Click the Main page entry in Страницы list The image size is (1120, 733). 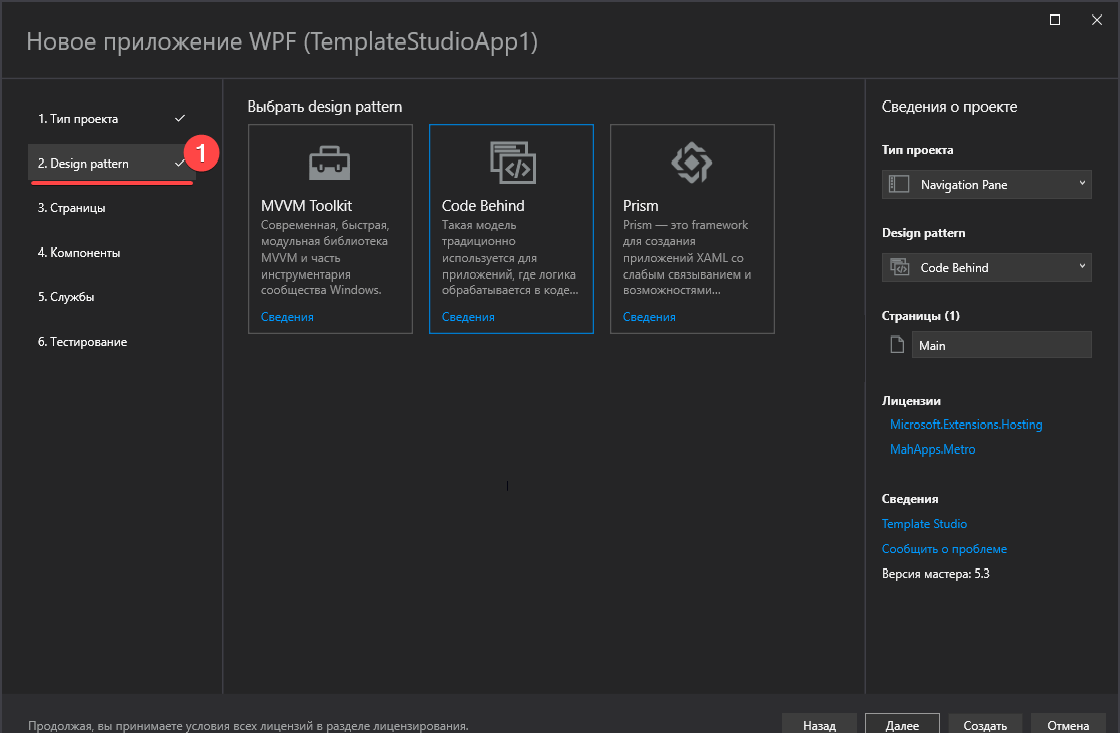(1001, 344)
